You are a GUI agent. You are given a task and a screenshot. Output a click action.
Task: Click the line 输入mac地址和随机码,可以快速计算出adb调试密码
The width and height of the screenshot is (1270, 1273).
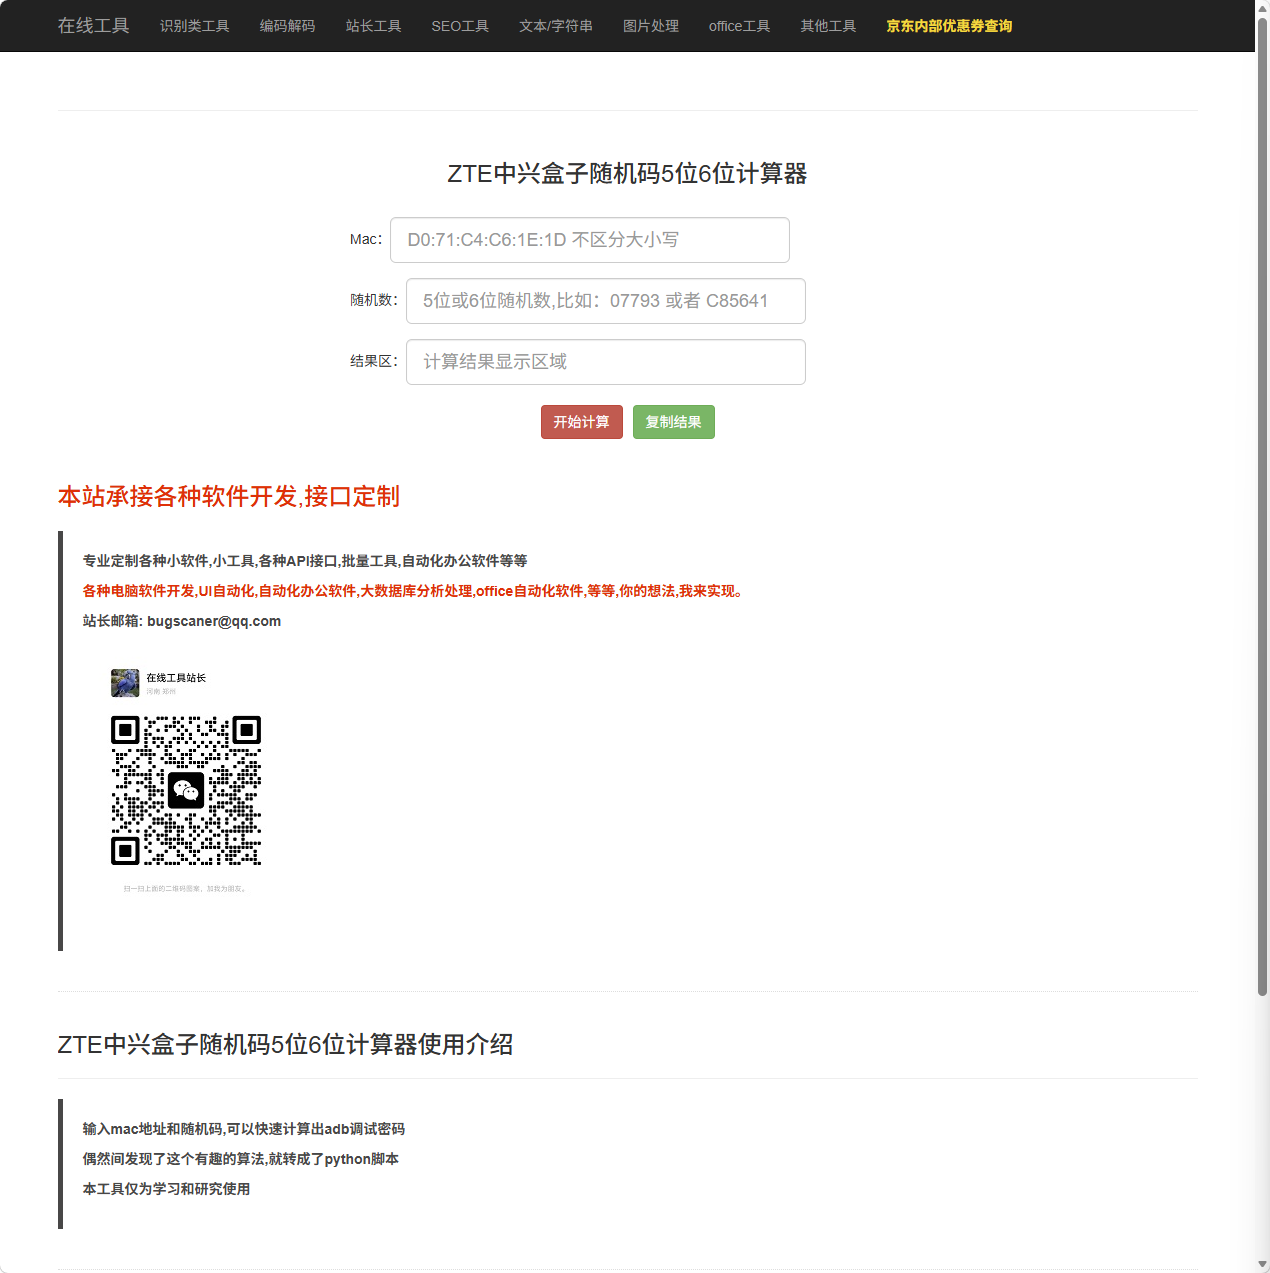coord(244,1129)
